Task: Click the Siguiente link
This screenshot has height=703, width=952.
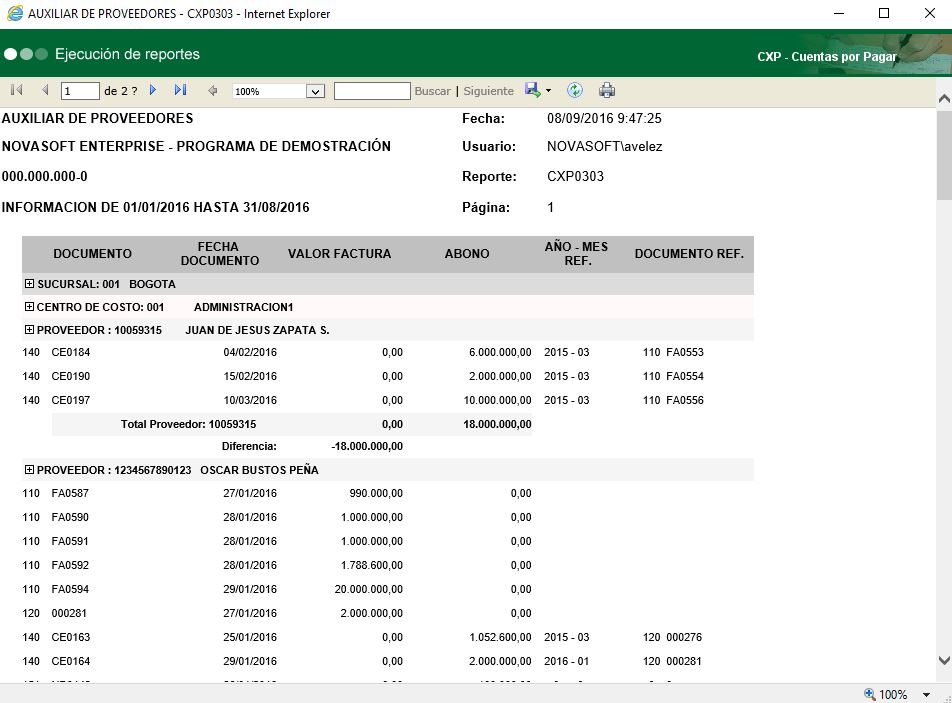Action: (488, 90)
